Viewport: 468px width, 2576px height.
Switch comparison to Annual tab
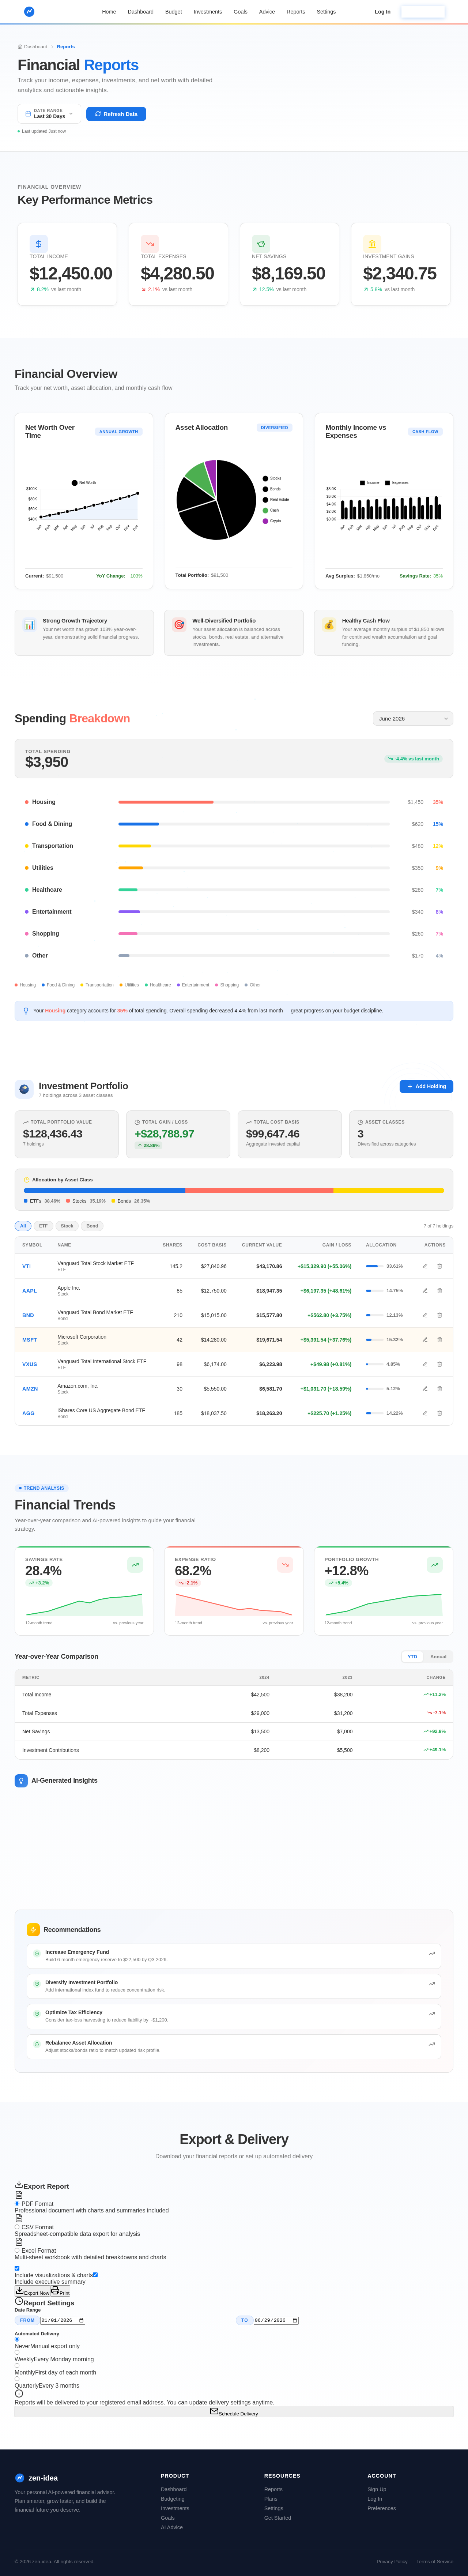click(438, 1656)
